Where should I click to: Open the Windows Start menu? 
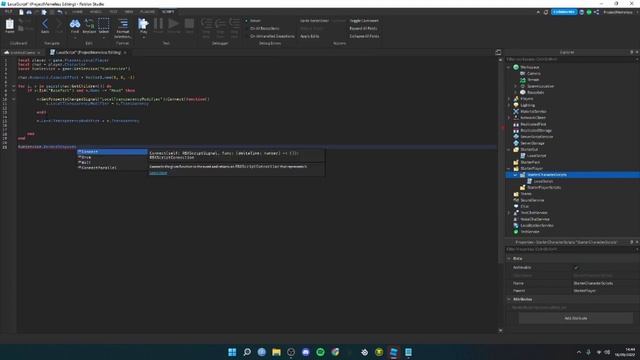[x=232, y=352]
